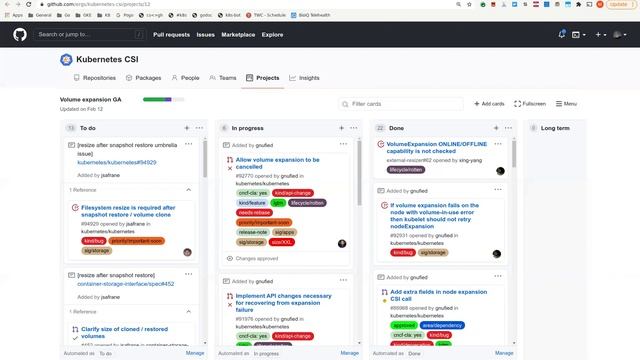The height and width of the screenshot is (360, 640).
Task: Open Pull requests in the header
Action: click(x=171, y=35)
